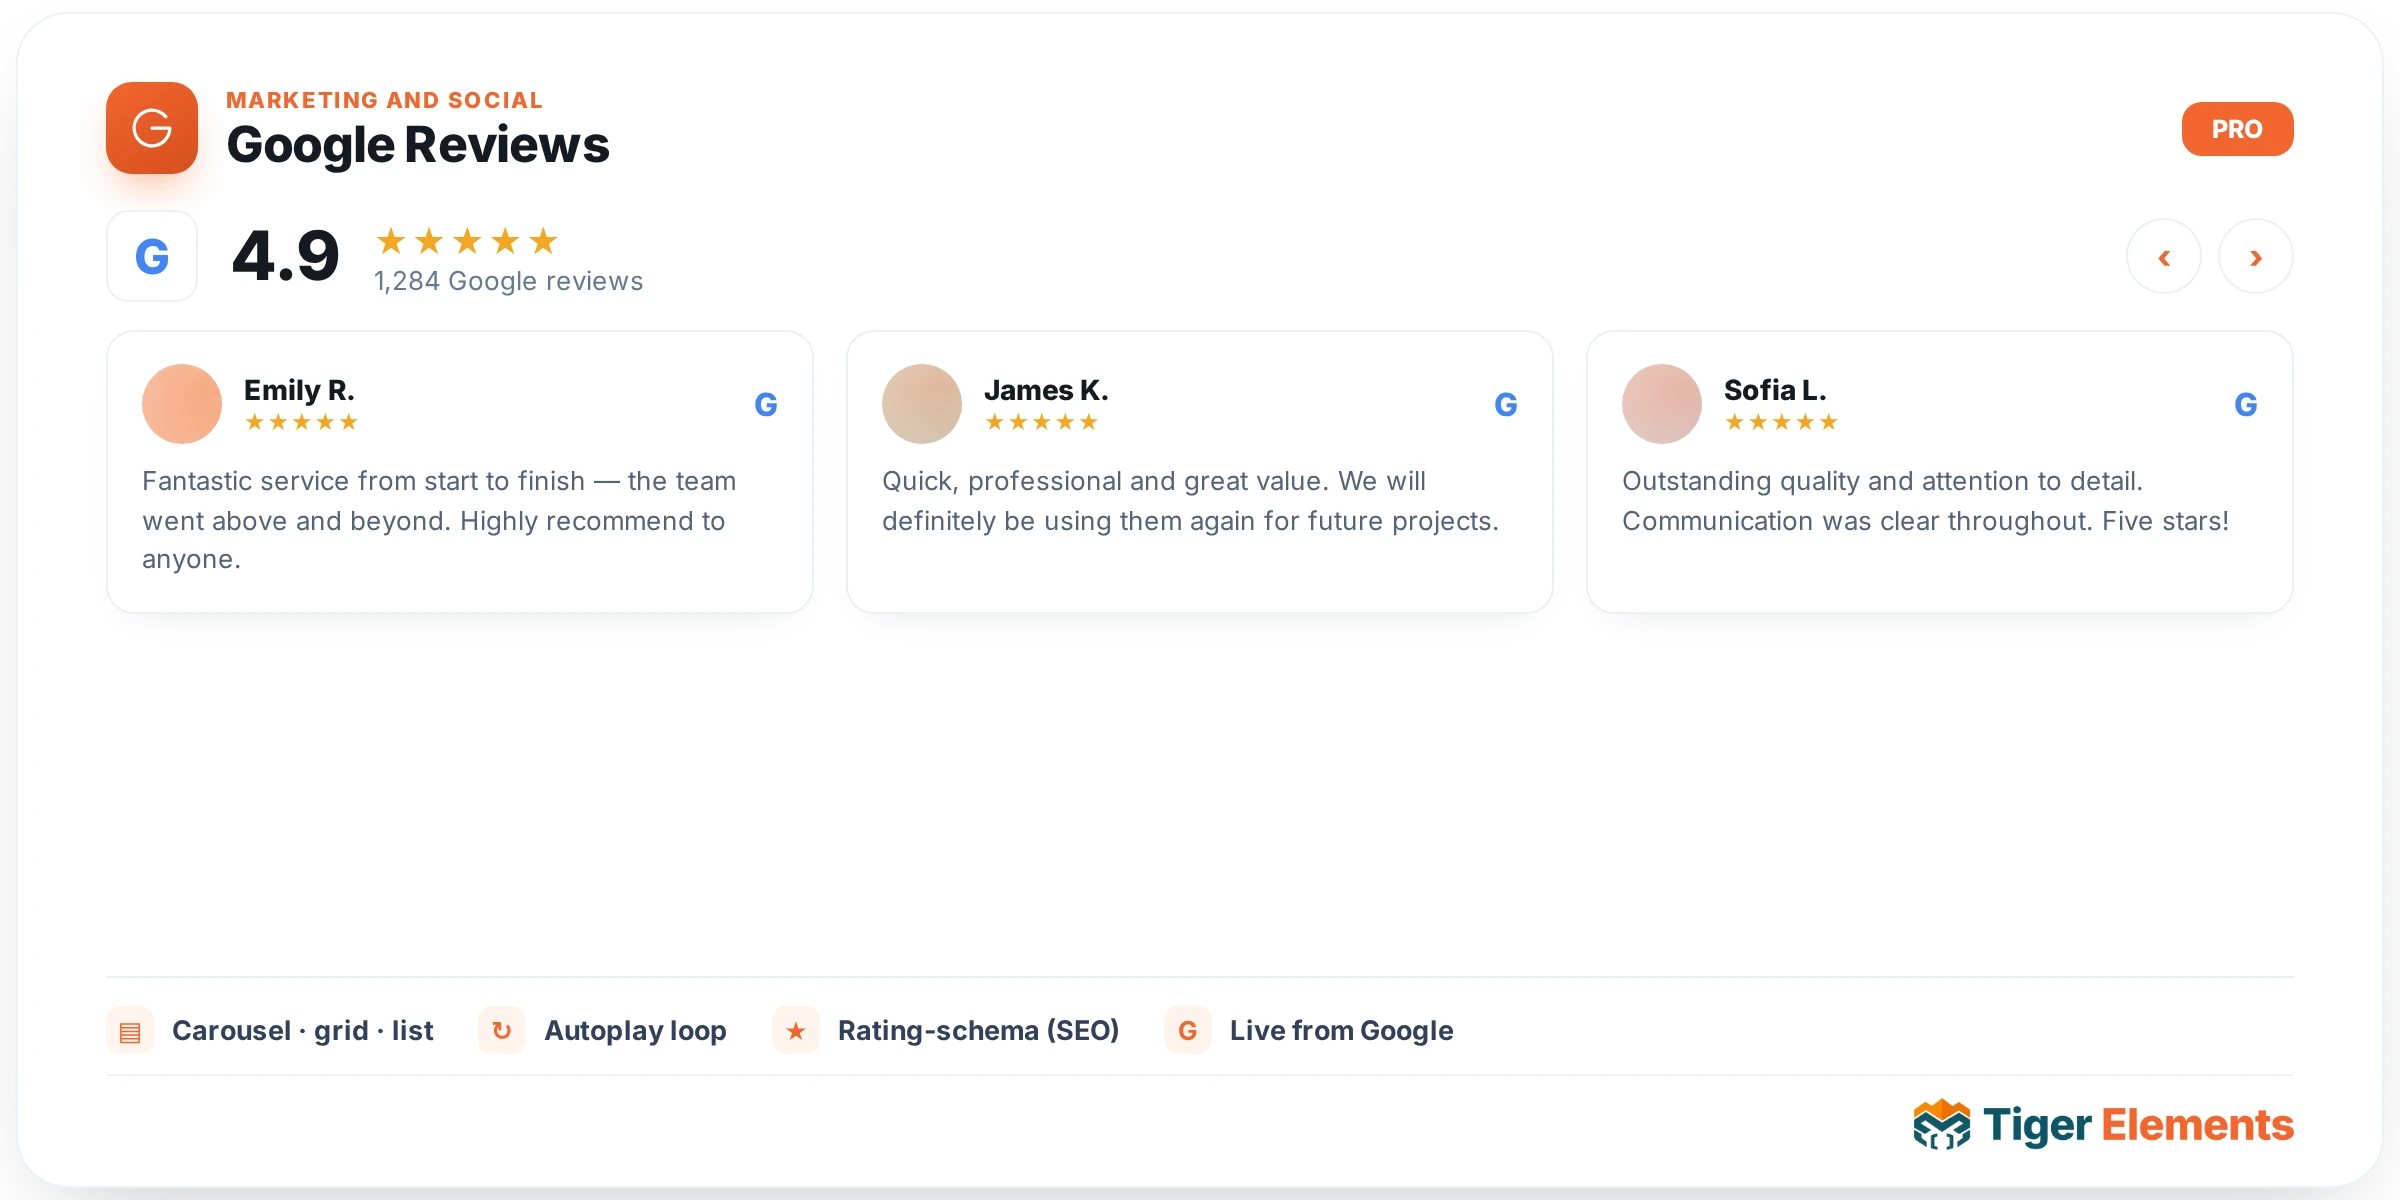Click the Google G icon on Emily R.'s card
This screenshot has width=2400, height=1200.
766,405
